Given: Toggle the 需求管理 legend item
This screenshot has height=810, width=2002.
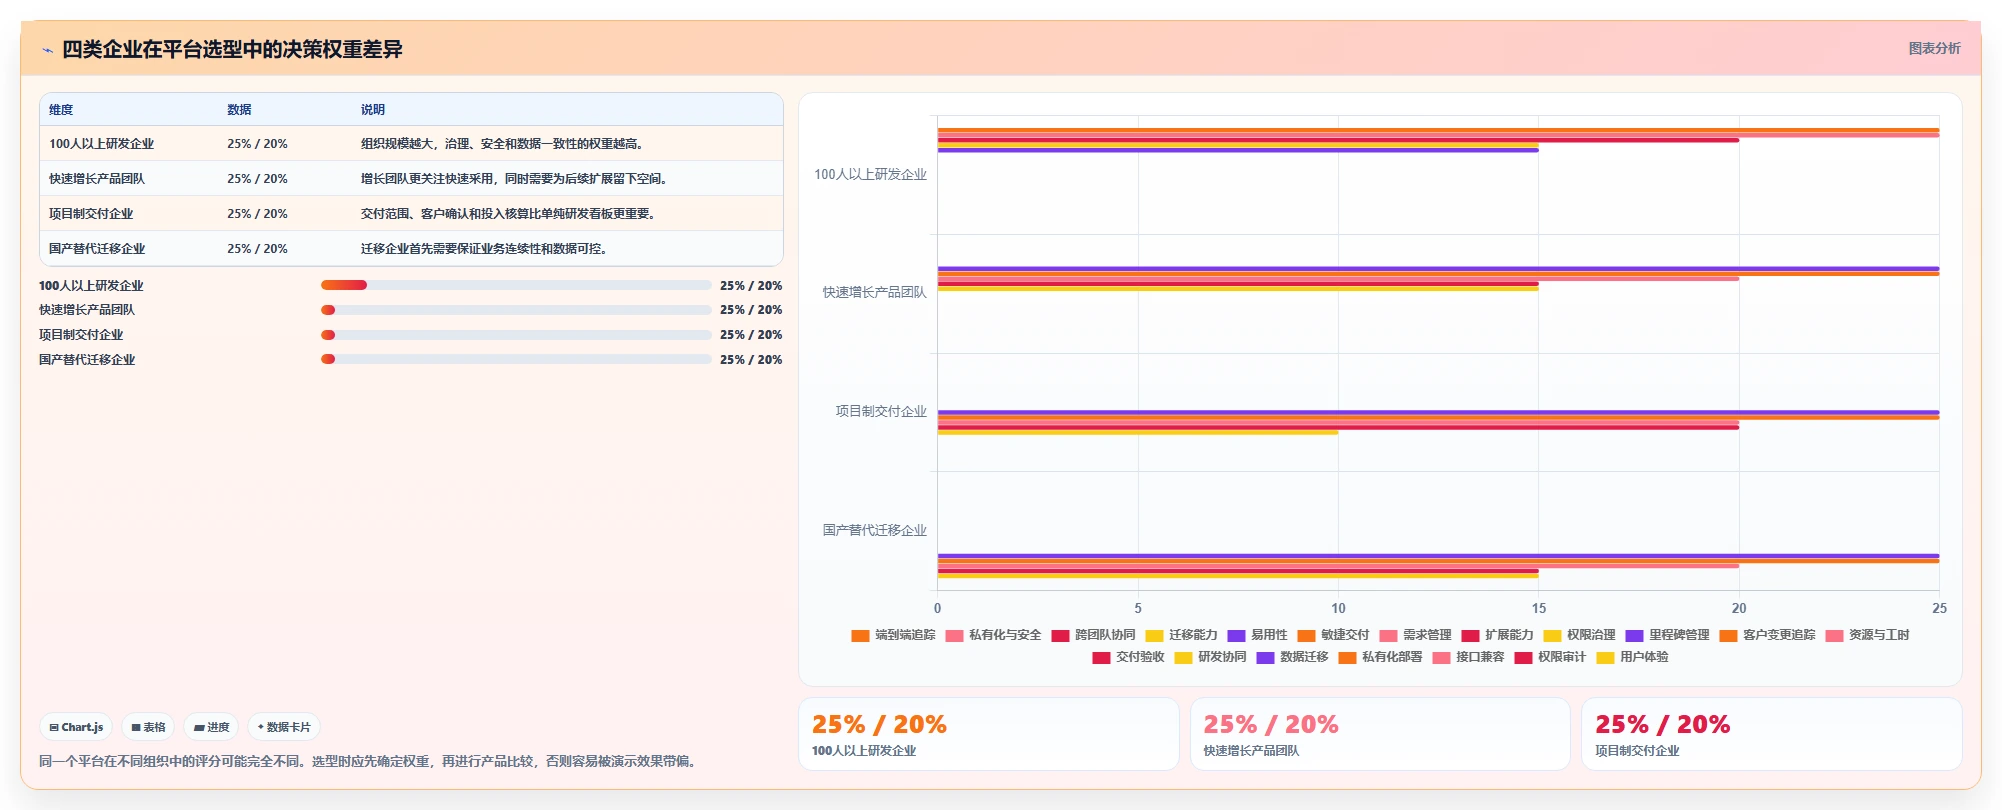Looking at the screenshot, I should click(1415, 635).
